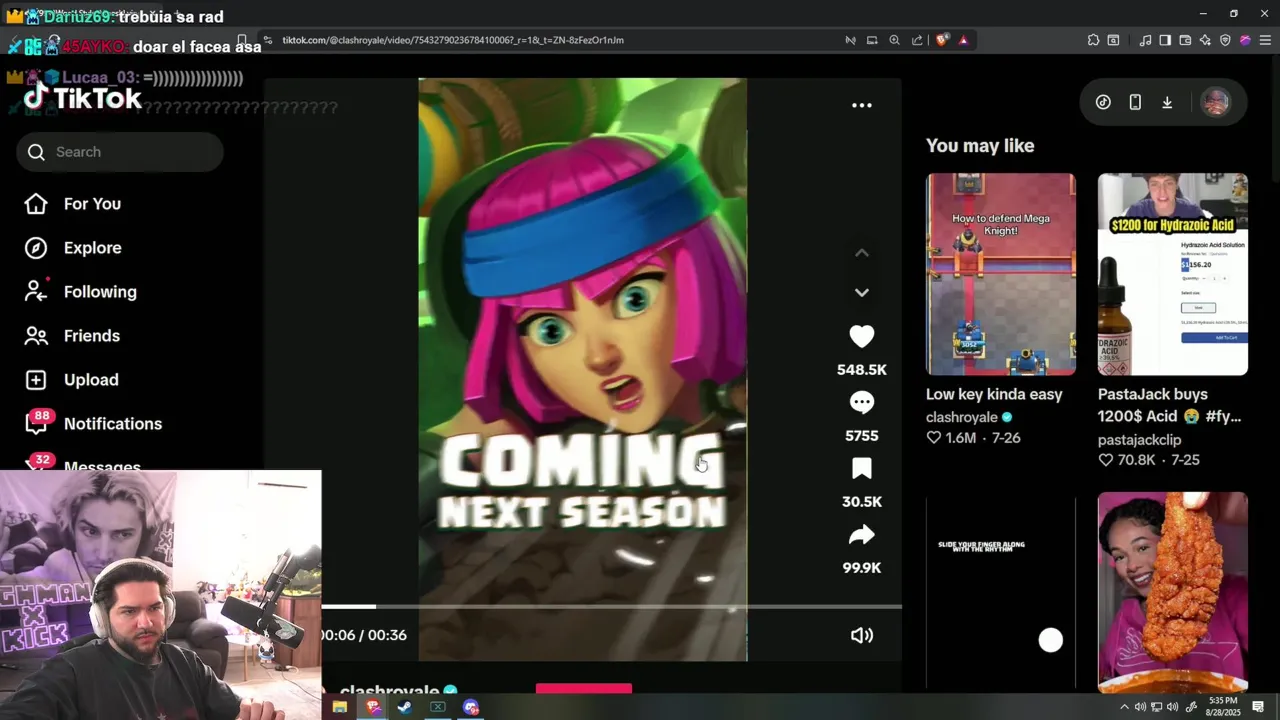Open the comments with 5755 count
This screenshot has height=720, width=1280.
pyautogui.click(x=861, y=403)
